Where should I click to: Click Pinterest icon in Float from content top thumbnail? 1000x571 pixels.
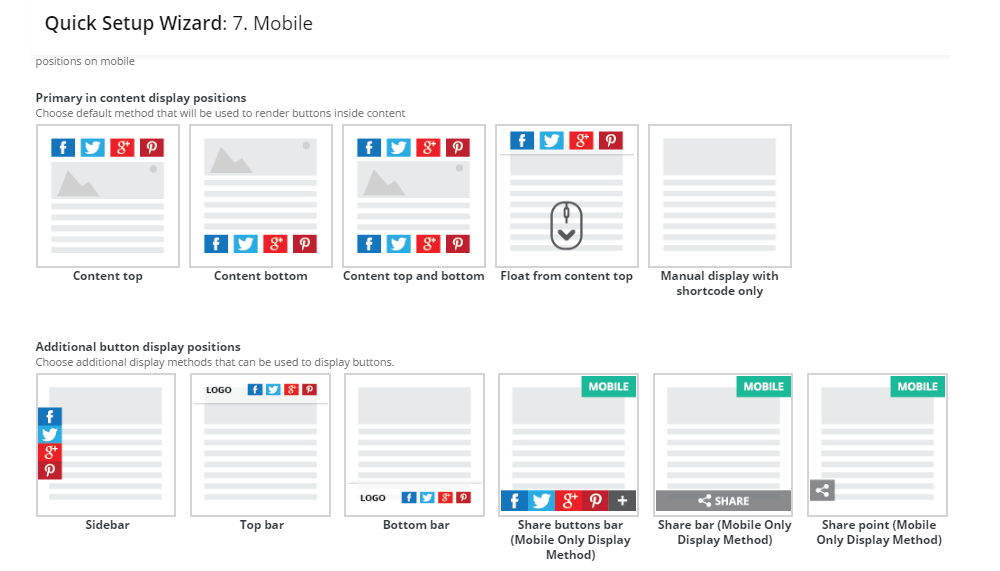(611, 140)
